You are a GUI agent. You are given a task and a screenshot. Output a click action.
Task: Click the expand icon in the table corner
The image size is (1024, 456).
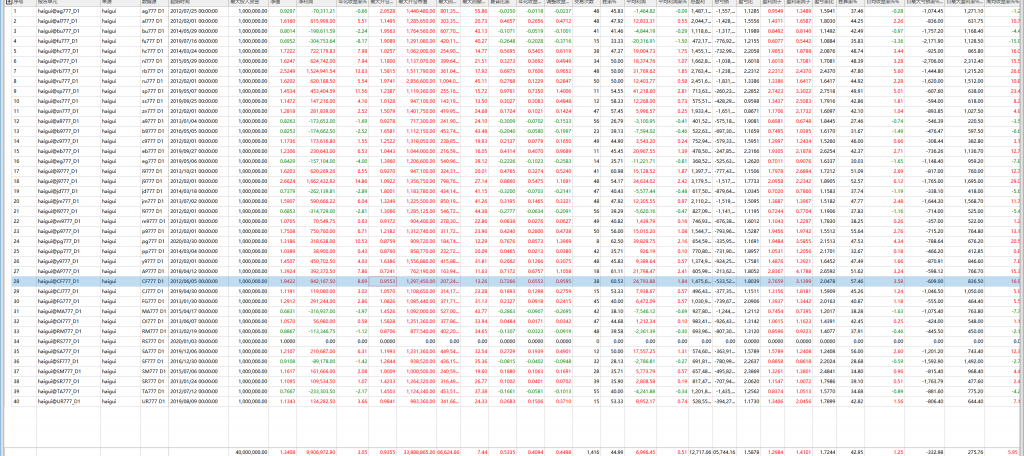(5, 4)
